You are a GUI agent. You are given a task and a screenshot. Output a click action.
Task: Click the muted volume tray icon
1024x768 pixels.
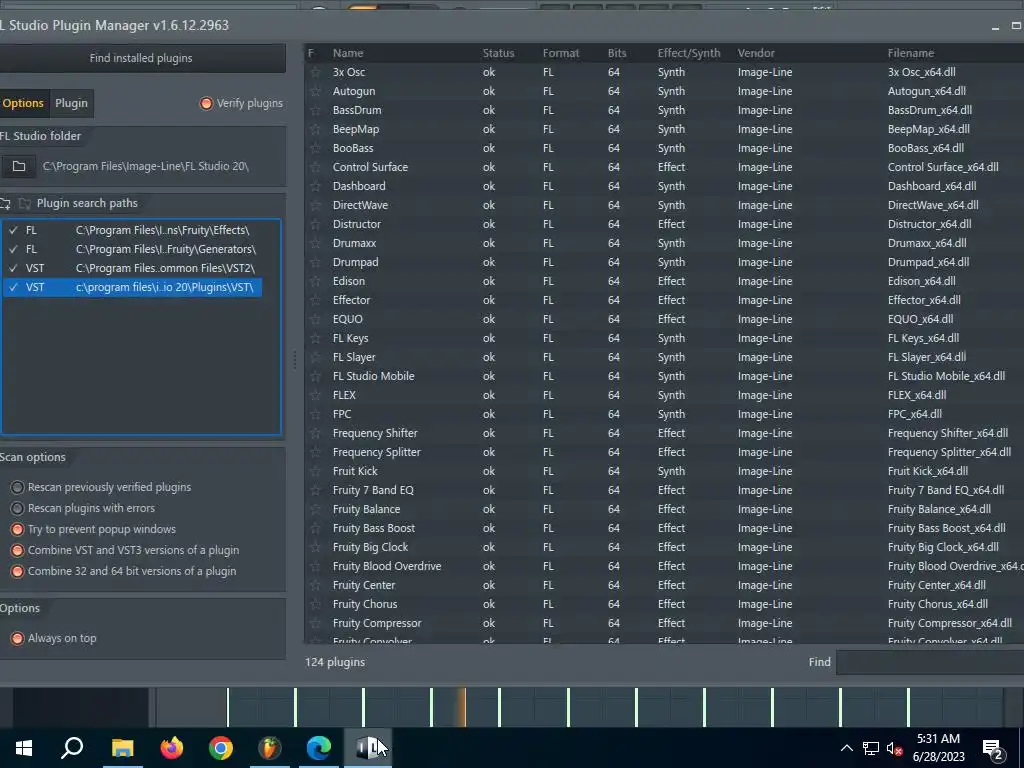(x=894, y=748)
